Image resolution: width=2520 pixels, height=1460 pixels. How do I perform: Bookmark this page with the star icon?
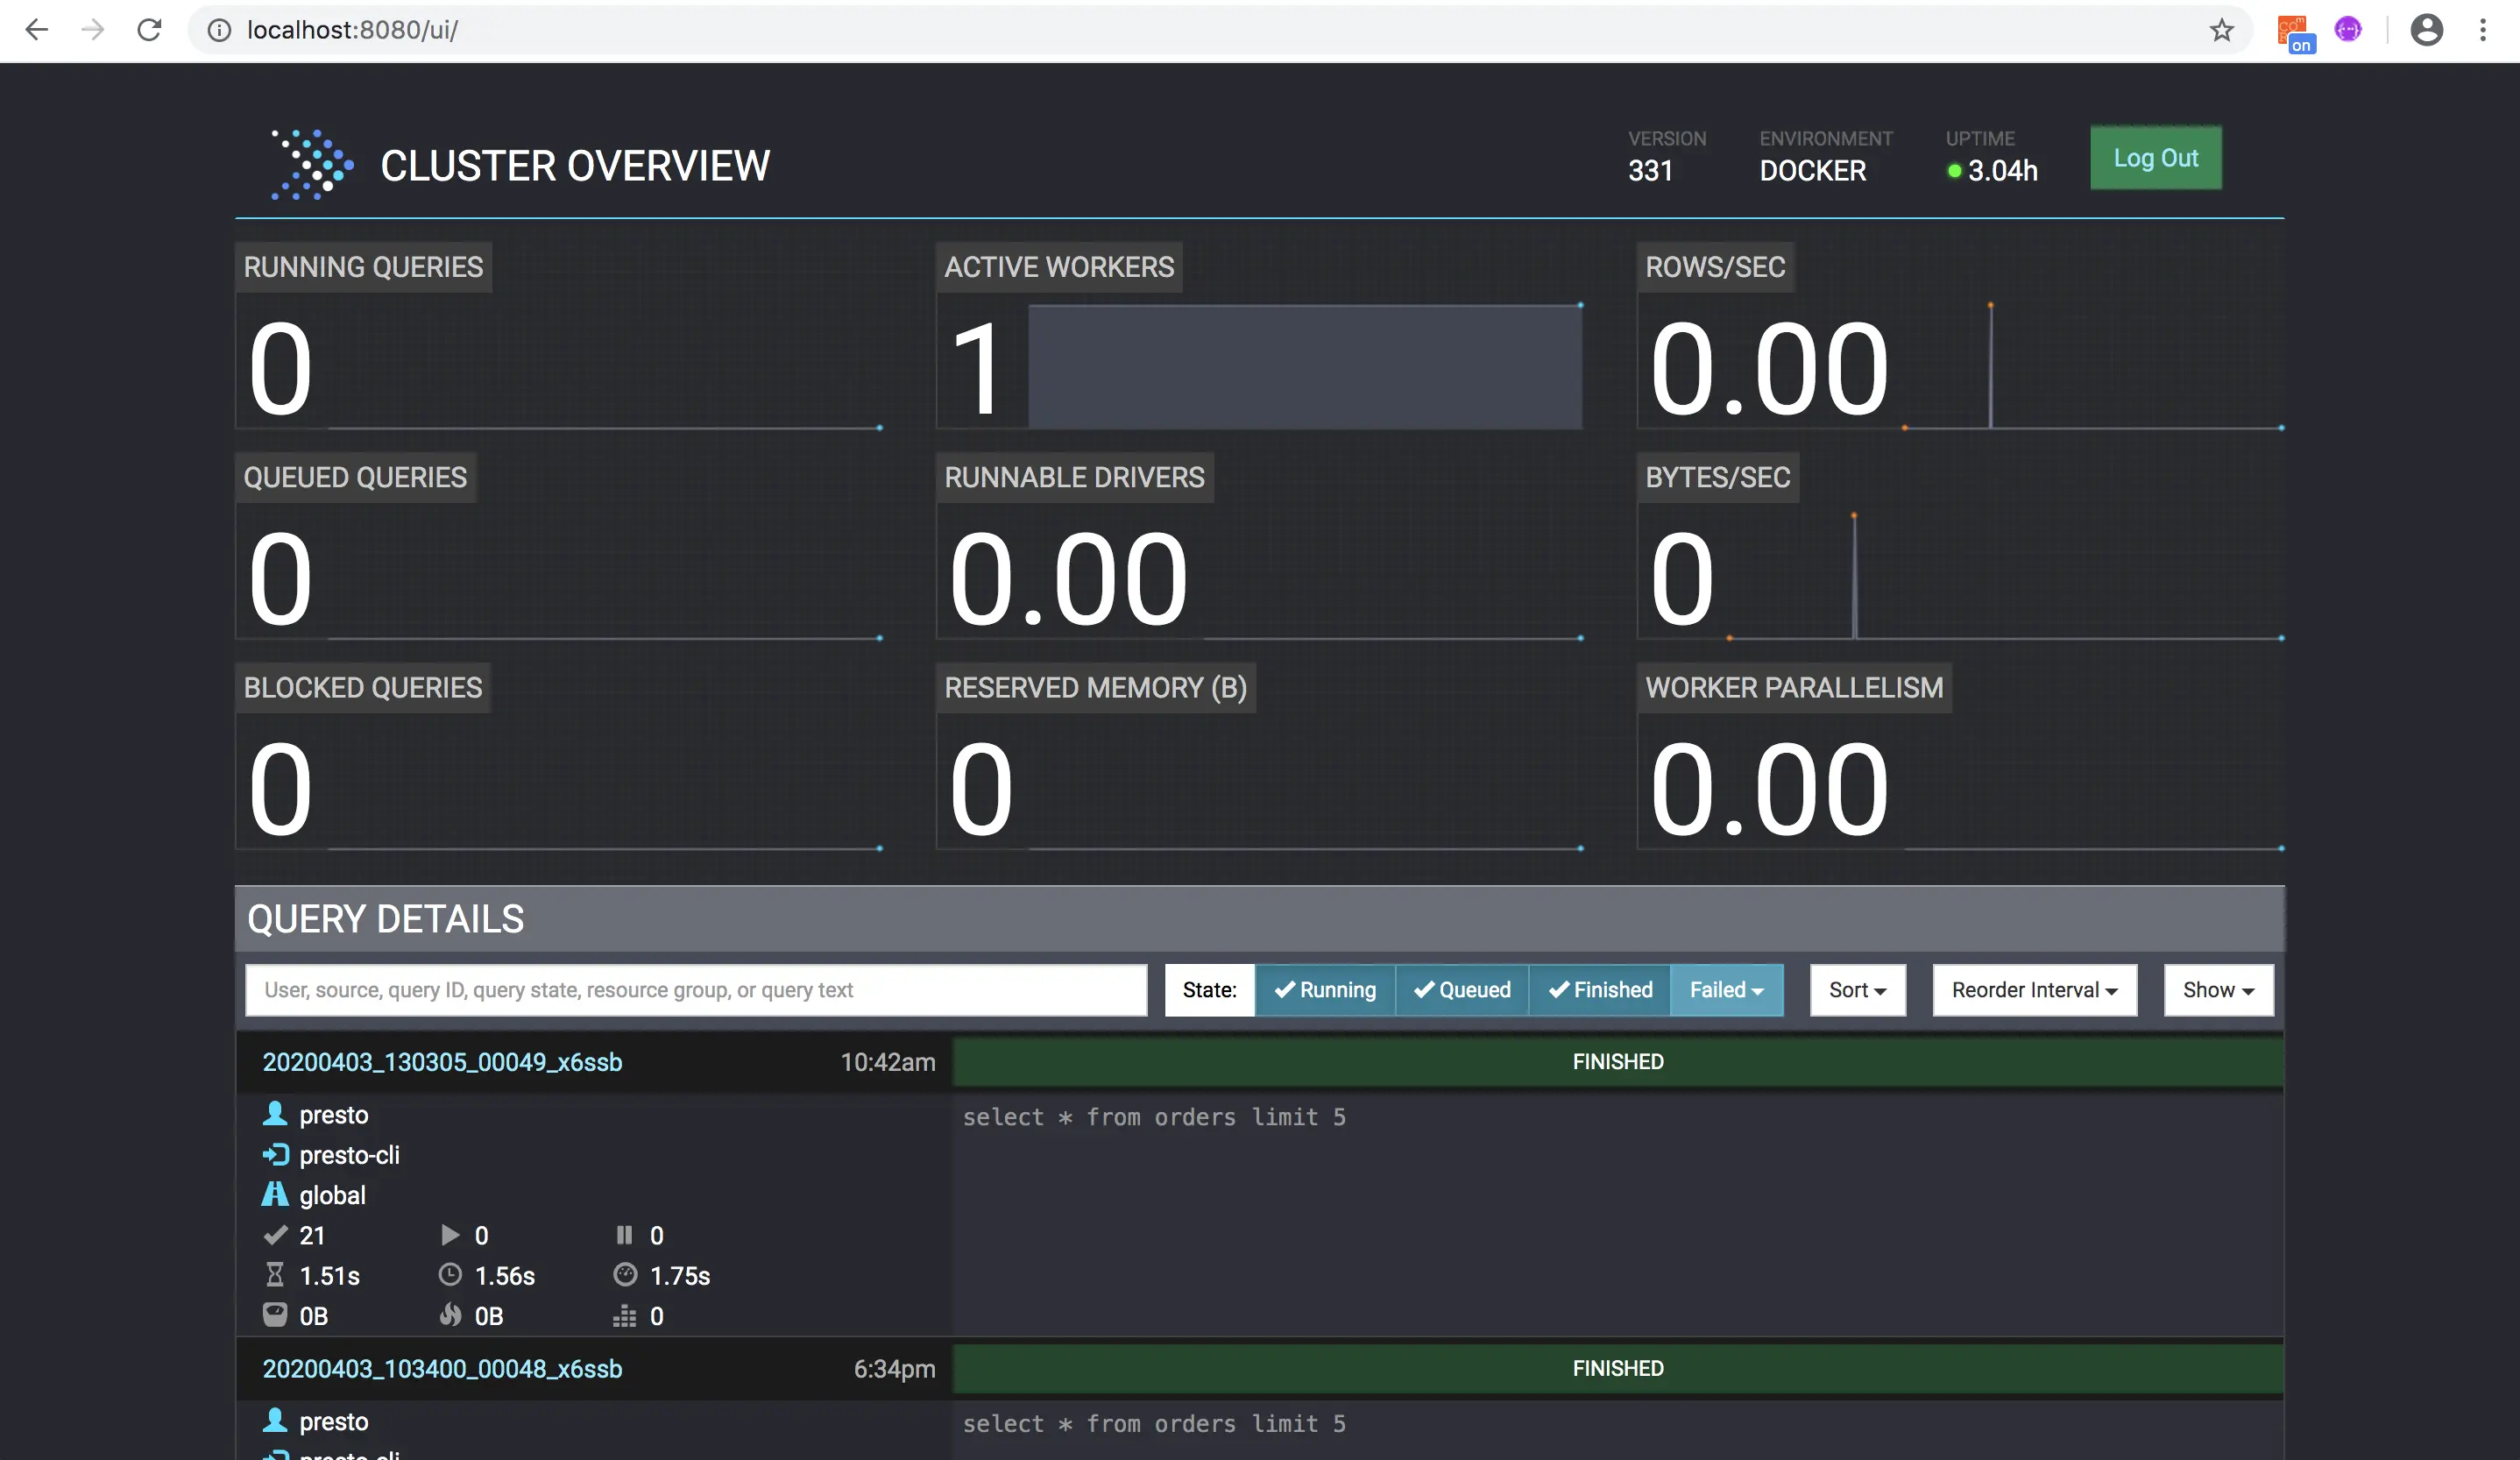2221,30
